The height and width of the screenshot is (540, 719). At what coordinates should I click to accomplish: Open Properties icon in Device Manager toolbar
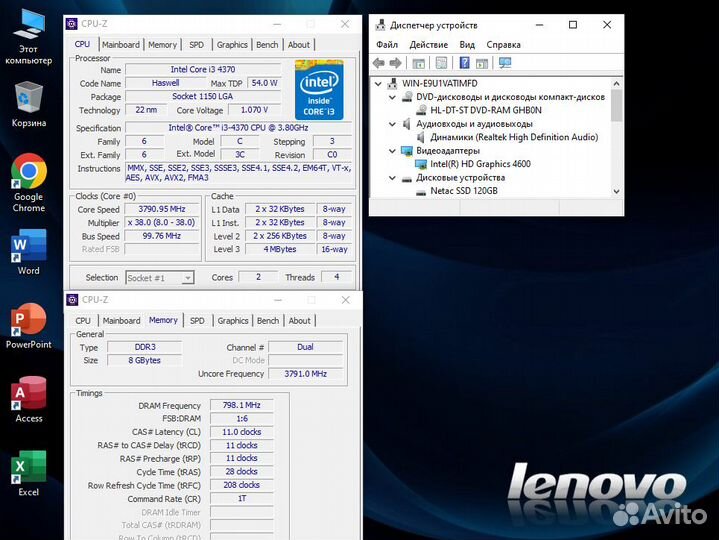(x=441, y=63)
